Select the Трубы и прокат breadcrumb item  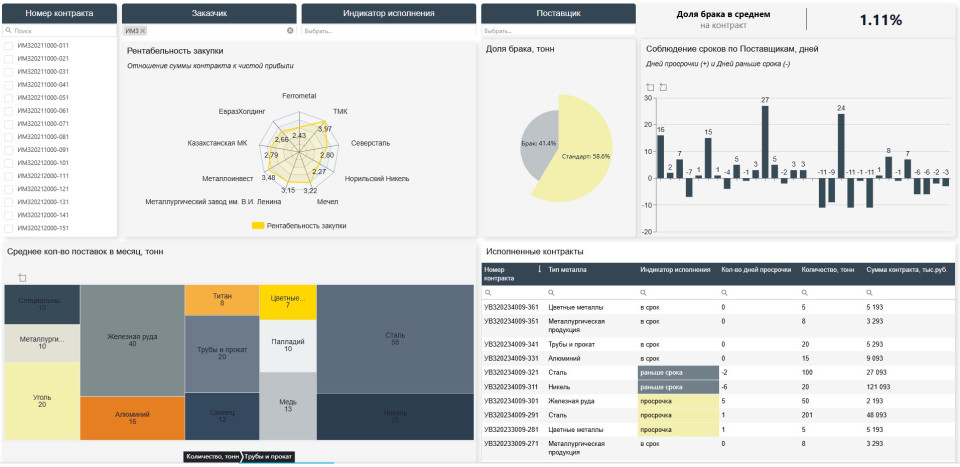coord(268,456)
